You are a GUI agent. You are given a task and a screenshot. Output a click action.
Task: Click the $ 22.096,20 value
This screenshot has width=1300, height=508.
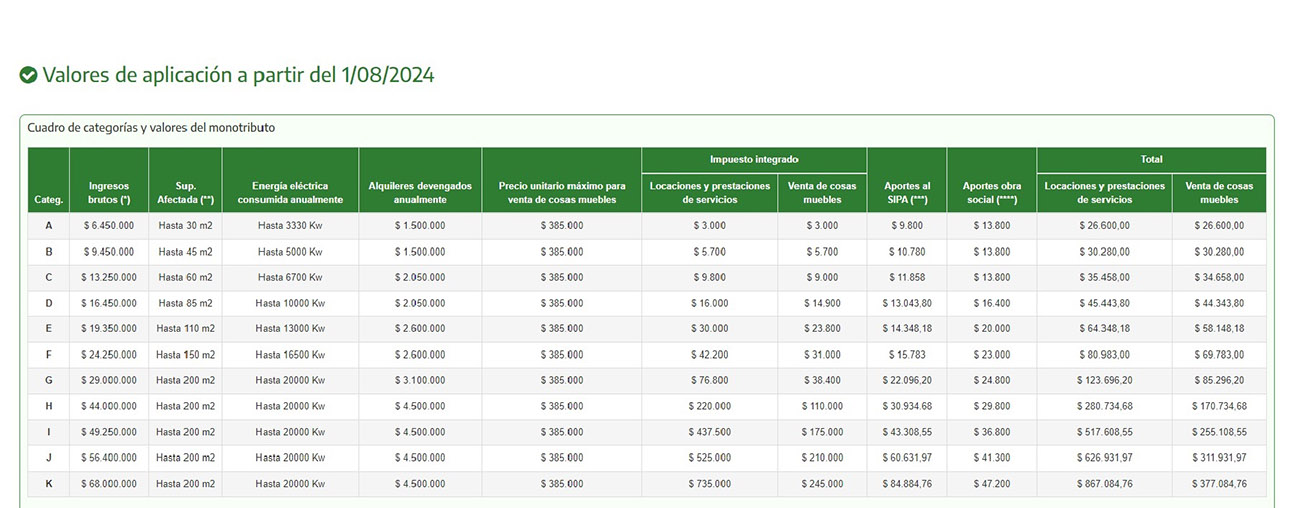click(x=907, y=381)
